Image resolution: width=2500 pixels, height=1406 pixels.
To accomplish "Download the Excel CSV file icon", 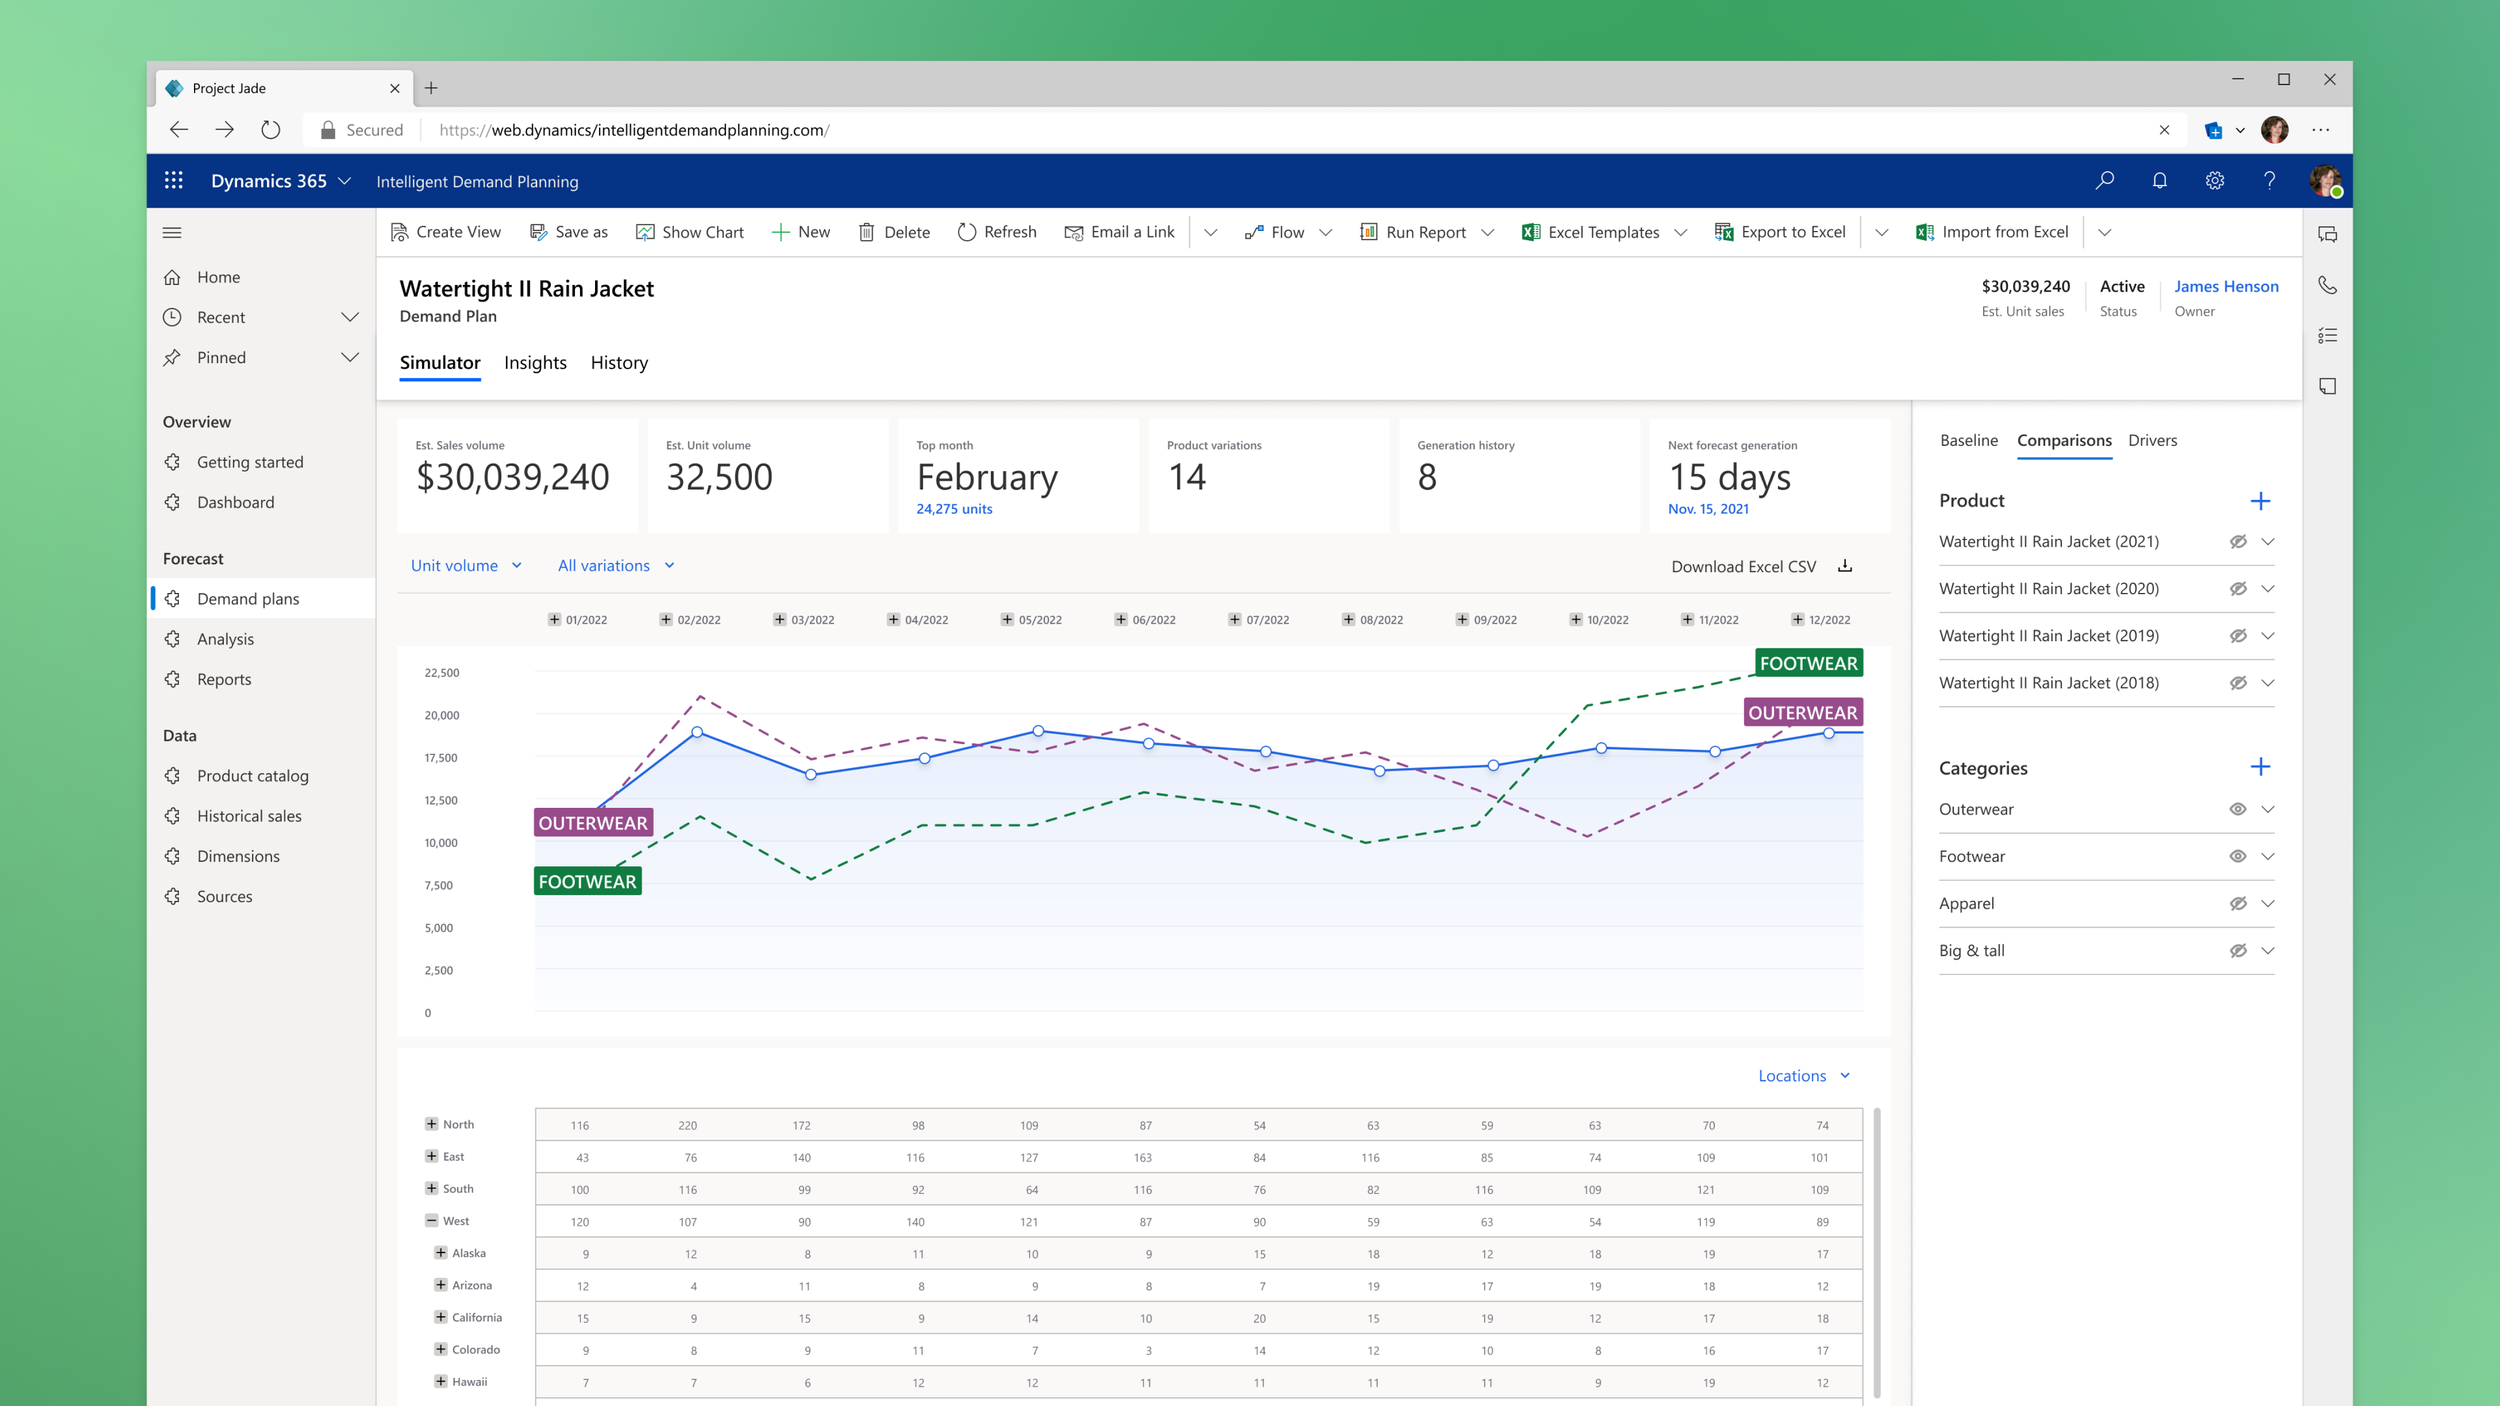I will [1845, 566].
